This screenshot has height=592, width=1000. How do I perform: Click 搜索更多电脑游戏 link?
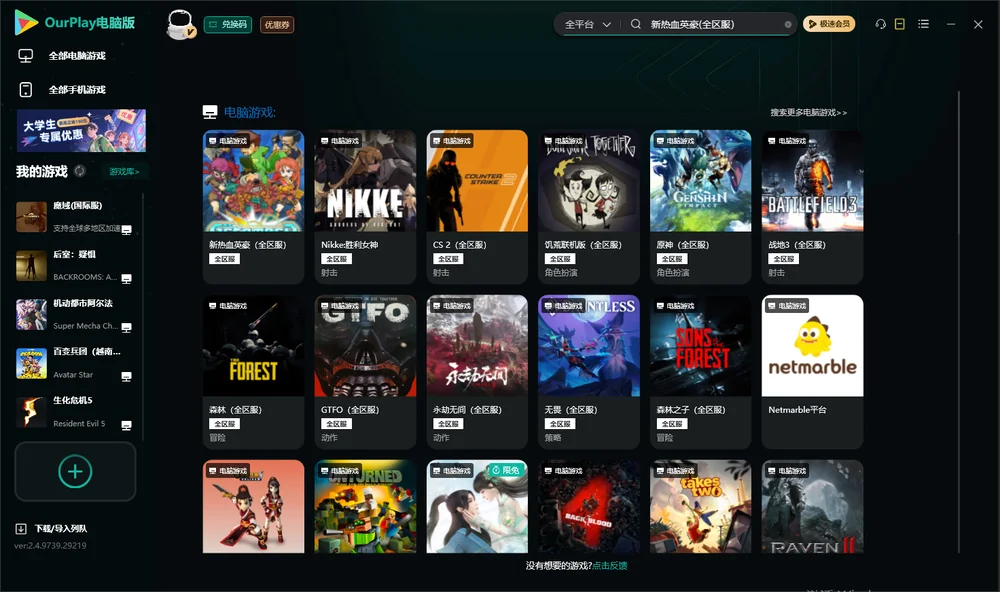[x=809, y=113]
